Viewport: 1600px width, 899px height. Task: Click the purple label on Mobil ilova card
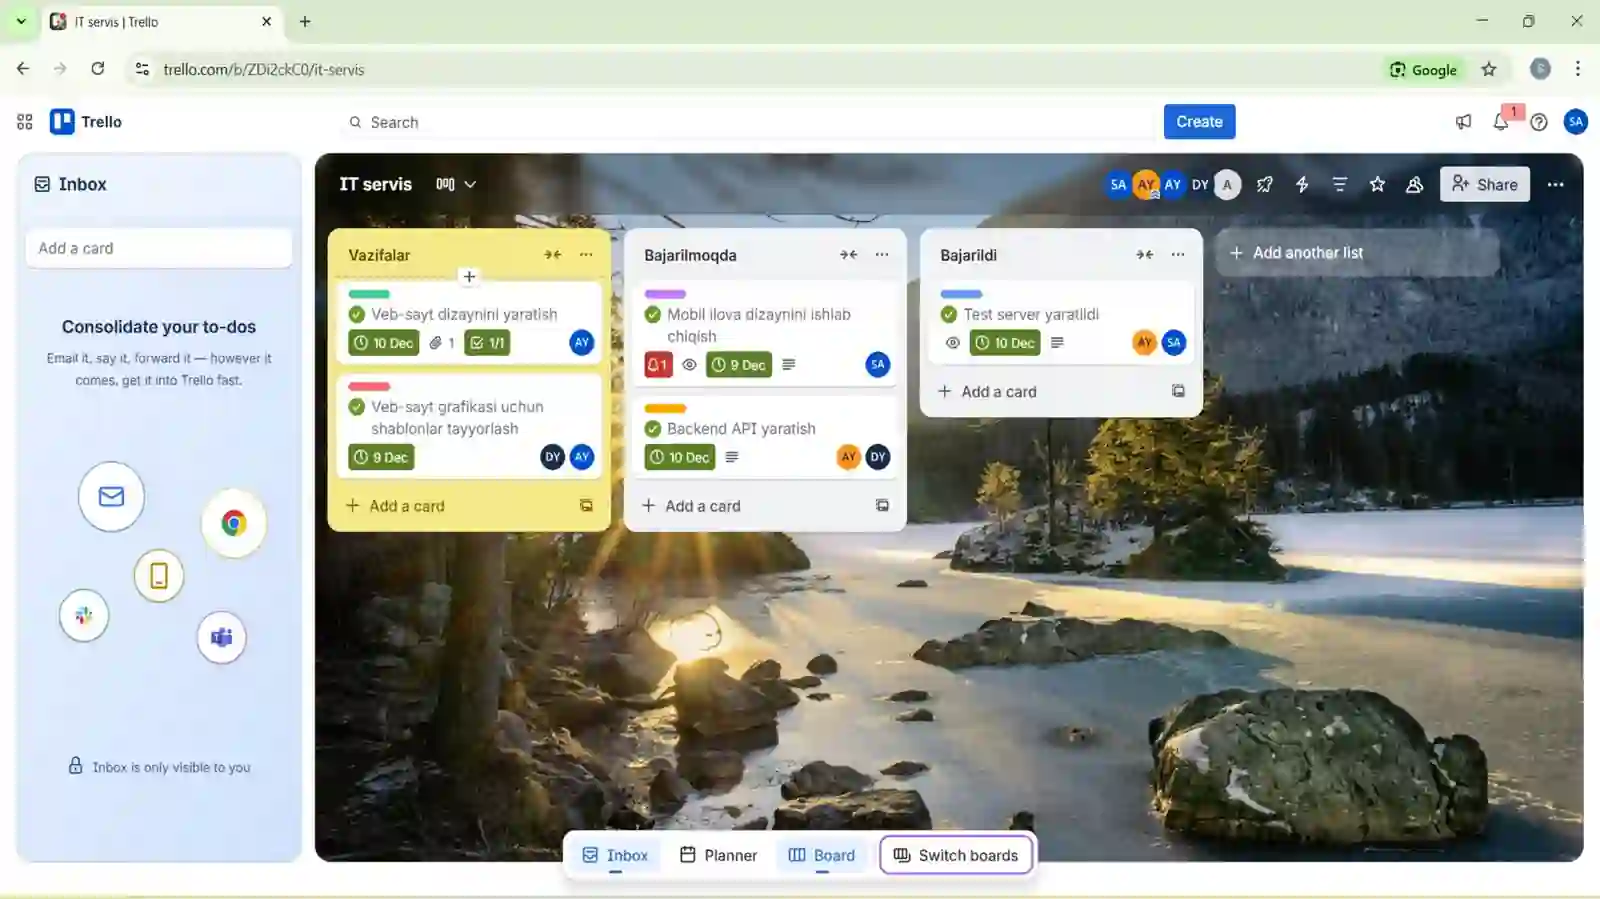tap(665, 294)
